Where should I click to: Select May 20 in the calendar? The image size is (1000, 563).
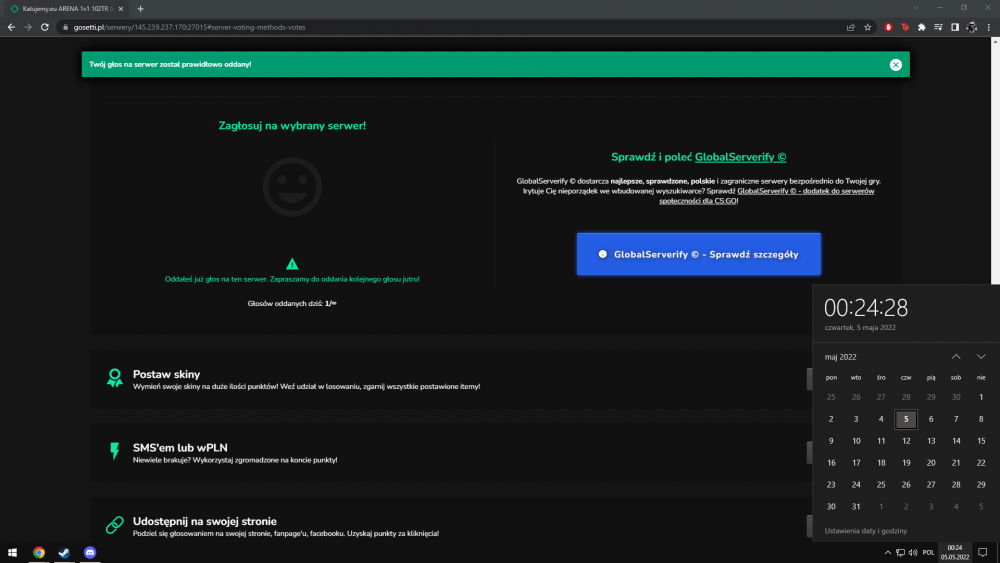[931, 463]
